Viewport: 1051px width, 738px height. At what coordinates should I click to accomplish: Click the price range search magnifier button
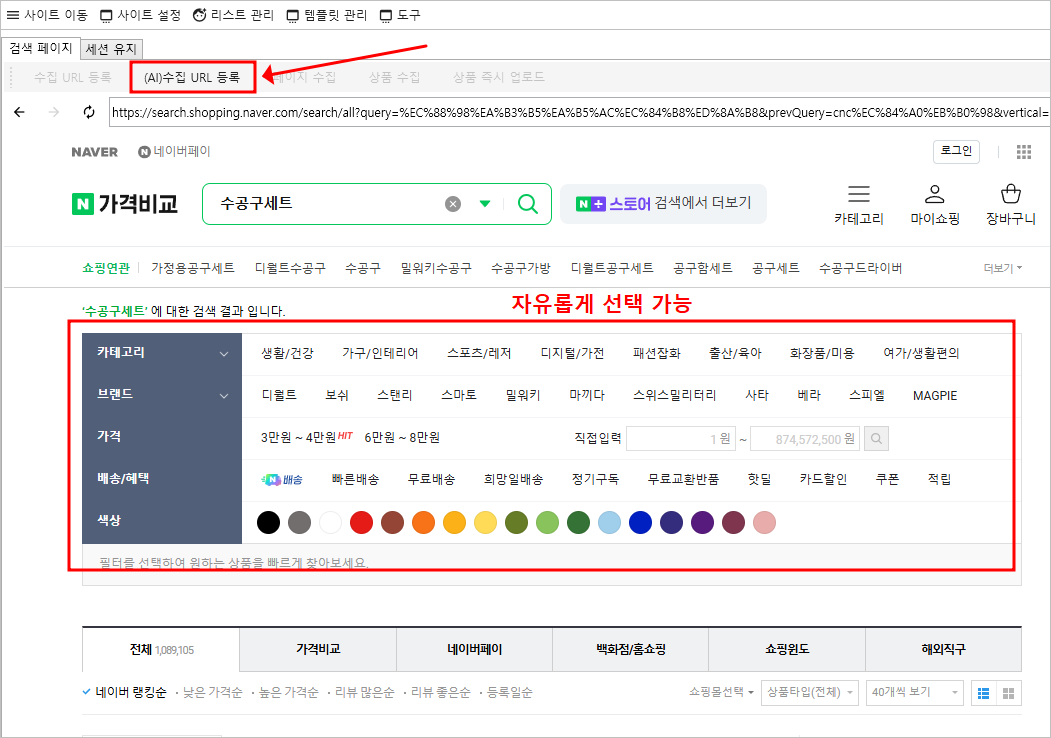[876, 439]
